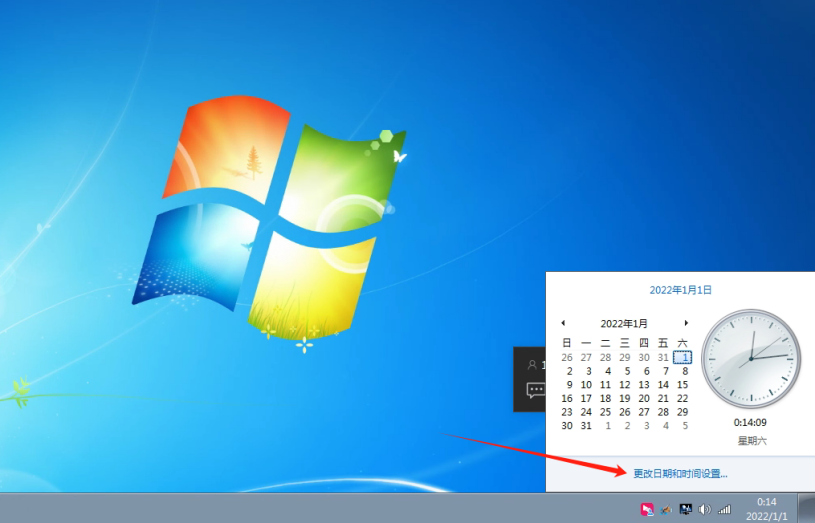Open the network signal bars icon
Viewport: 815px width, 523px height.
[725, 509]
